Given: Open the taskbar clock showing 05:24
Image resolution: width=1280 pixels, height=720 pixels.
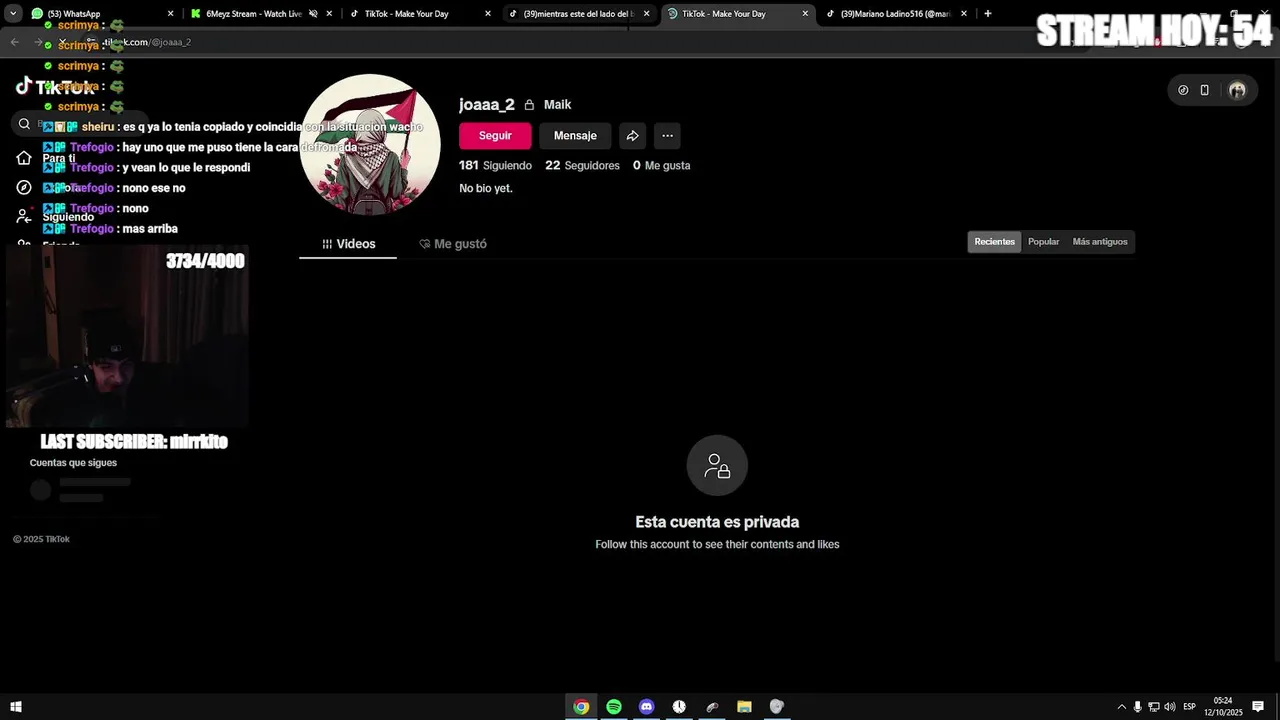Looking at the screenshot, I should click(1222, 707).
